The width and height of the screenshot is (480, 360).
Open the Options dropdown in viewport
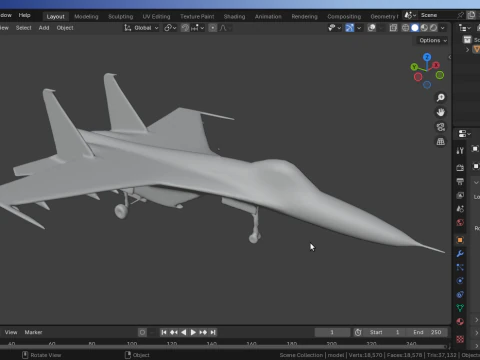433,40
